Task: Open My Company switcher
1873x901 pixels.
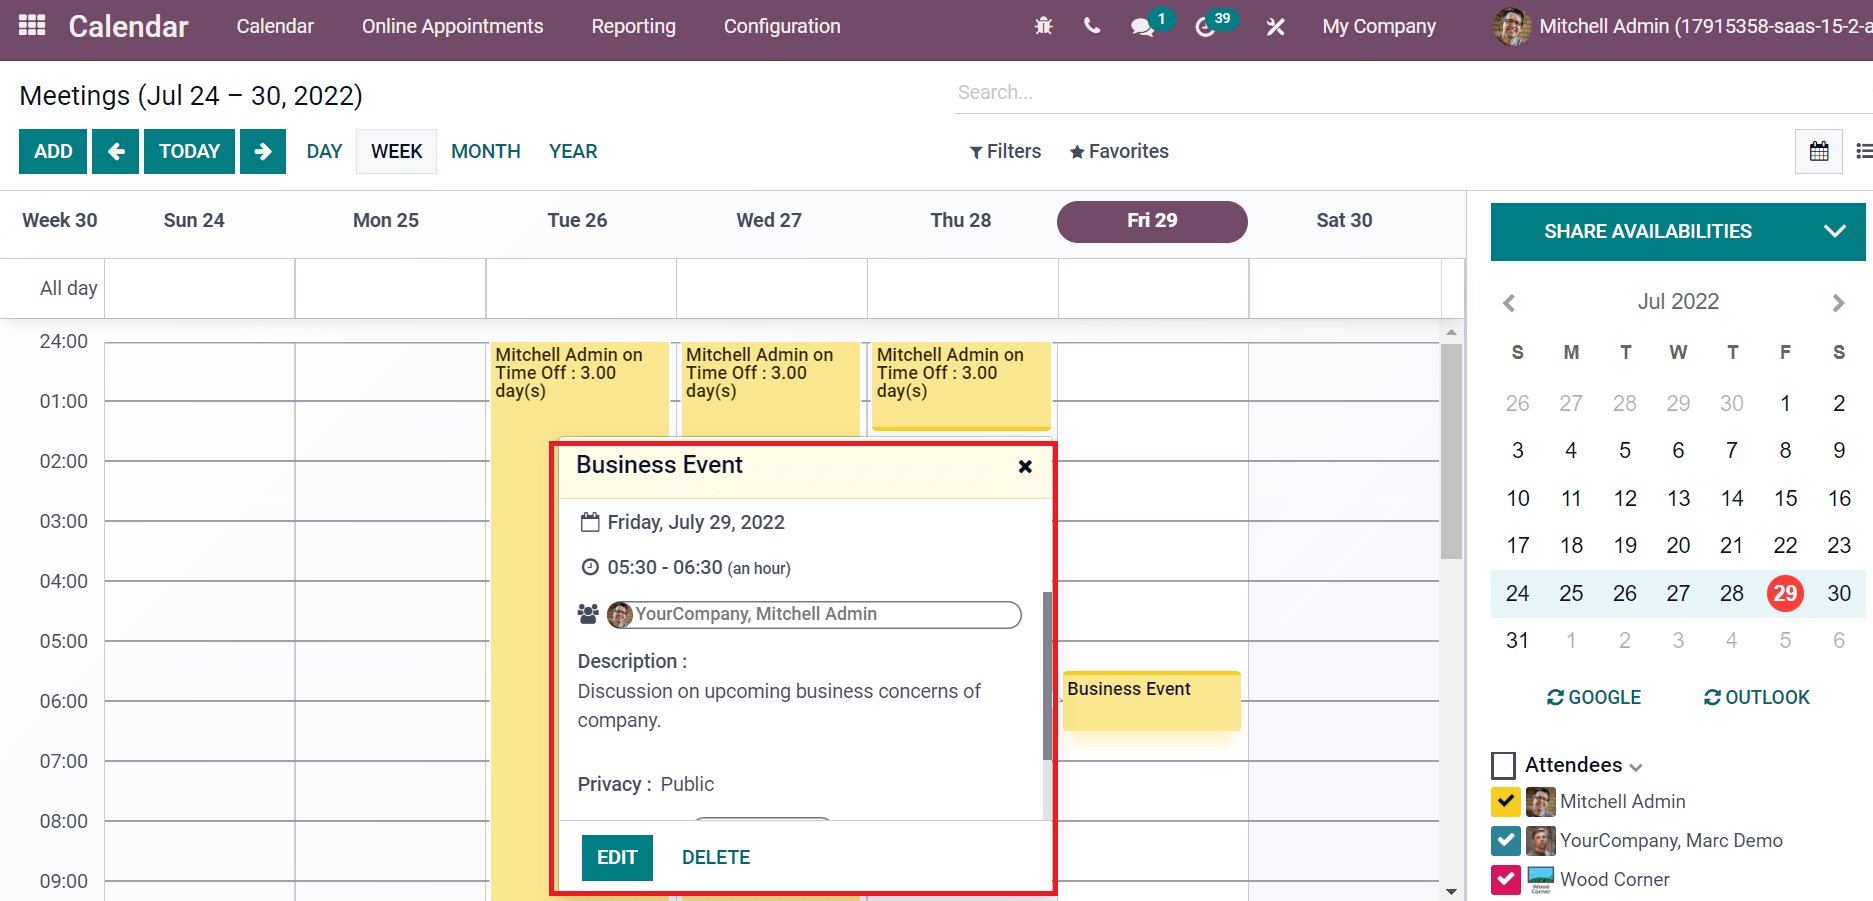Action: point(1379,27)
